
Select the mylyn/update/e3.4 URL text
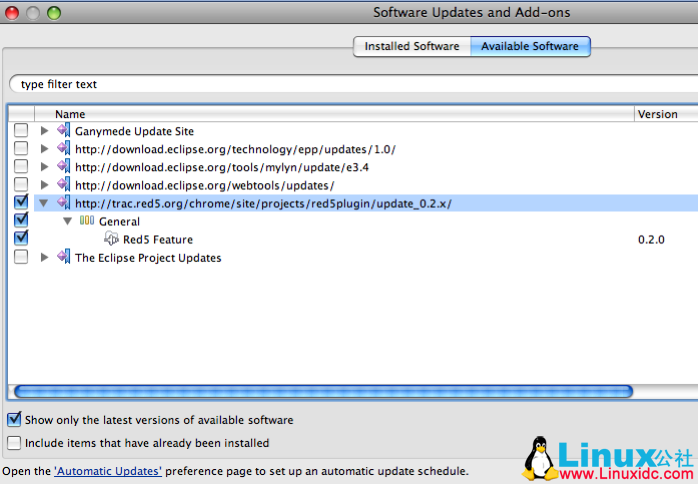222,167
